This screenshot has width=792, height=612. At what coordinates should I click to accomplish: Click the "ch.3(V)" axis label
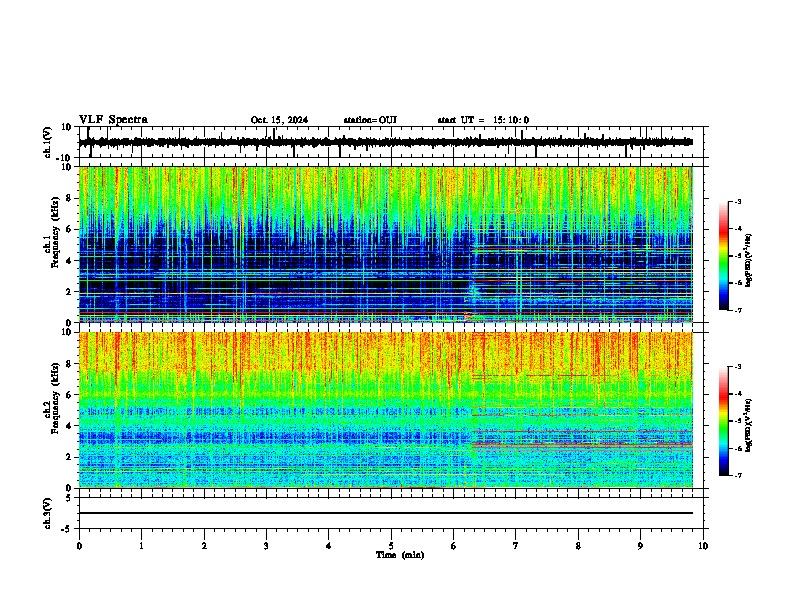[x=49, y=513]
